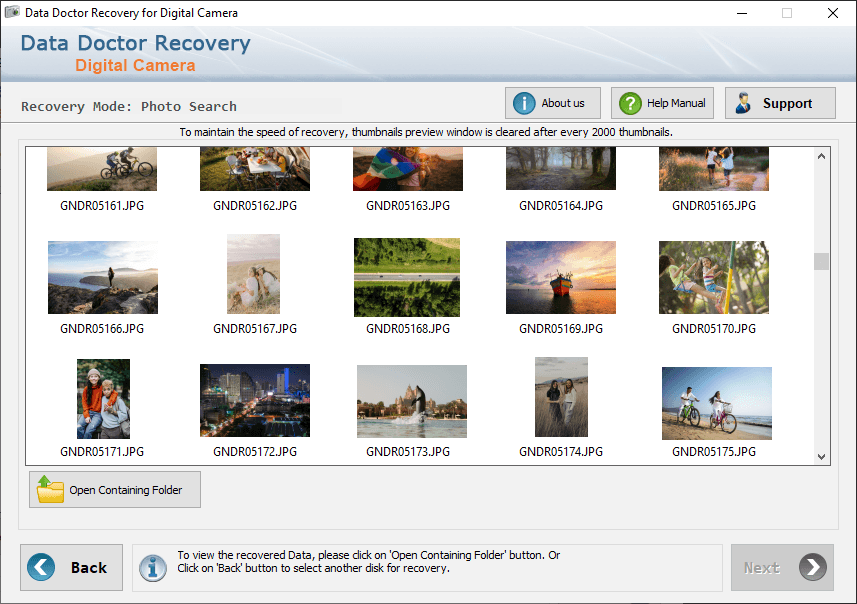Click the scrollbar down arrow
Viewport: 857px width, 604px height.
[821, 456]
